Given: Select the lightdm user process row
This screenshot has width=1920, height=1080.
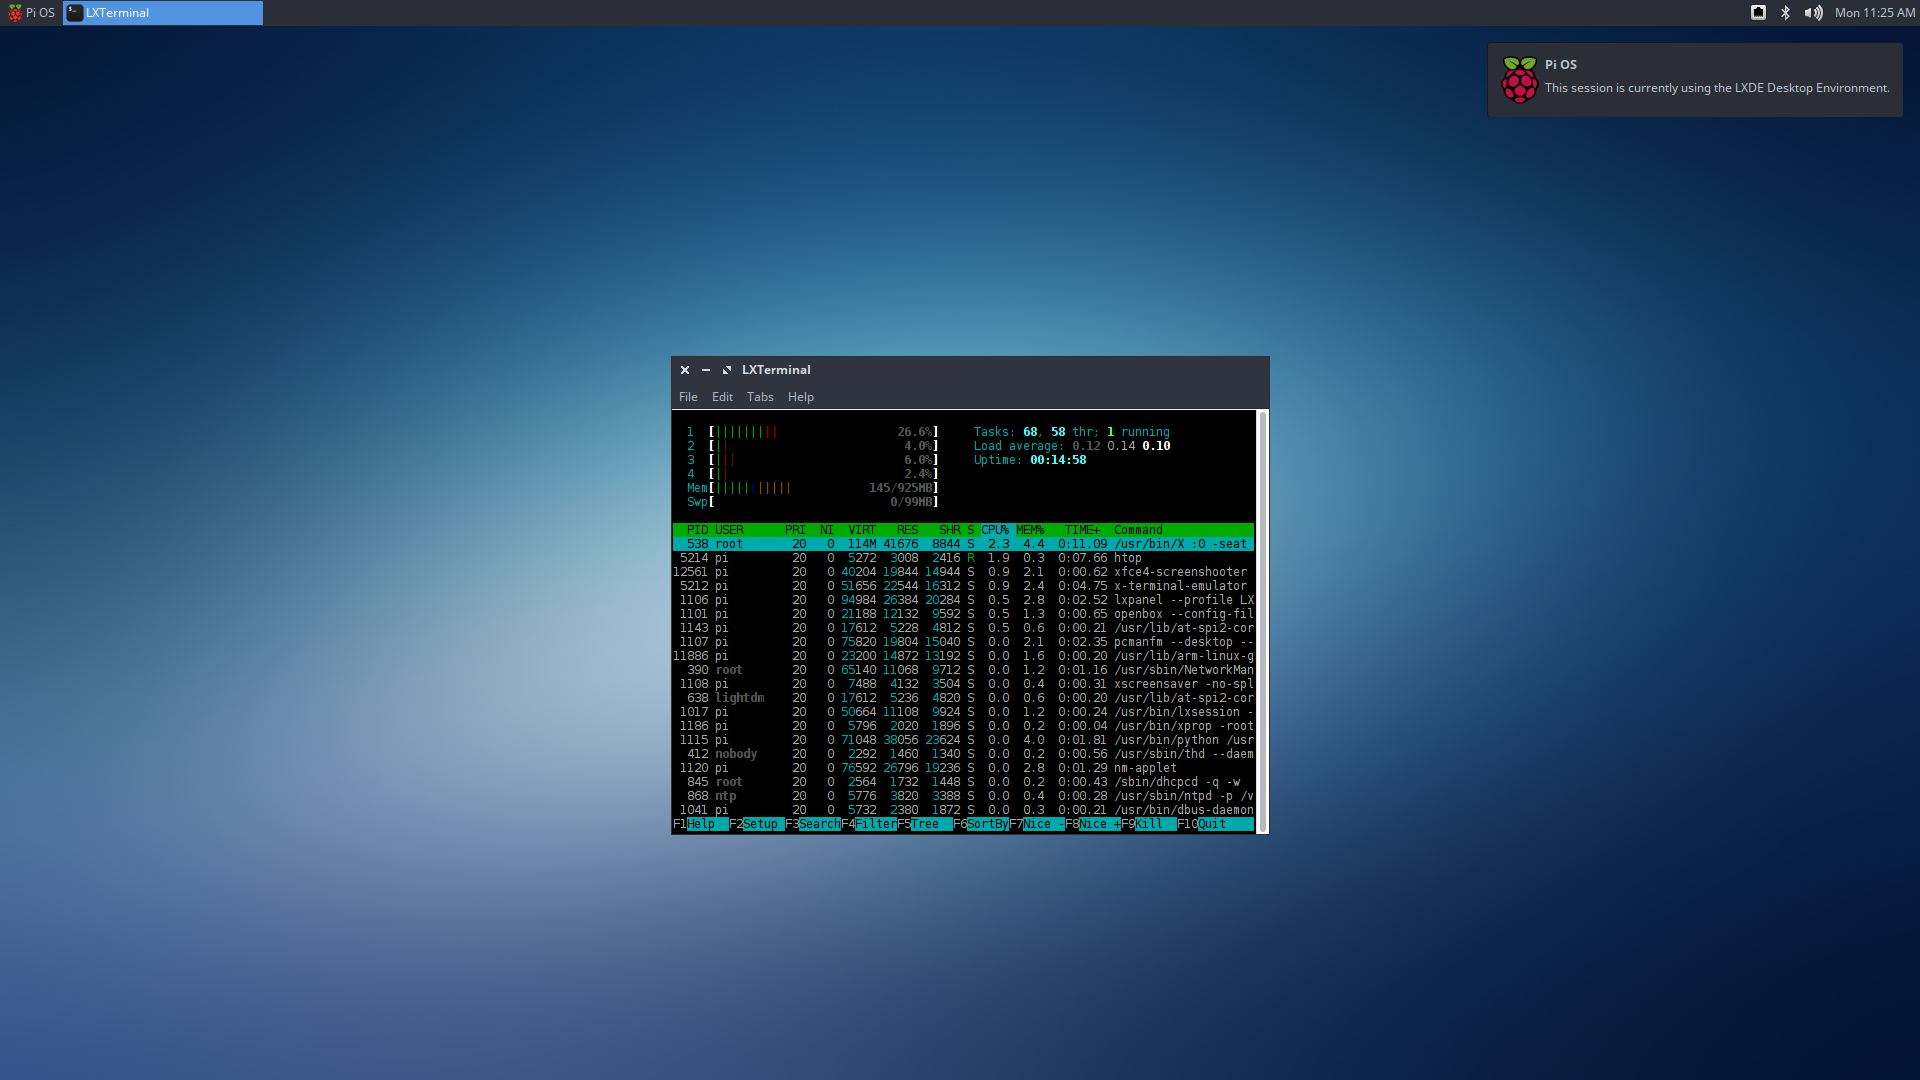Looking at the screenshot, I should point(963,698).
